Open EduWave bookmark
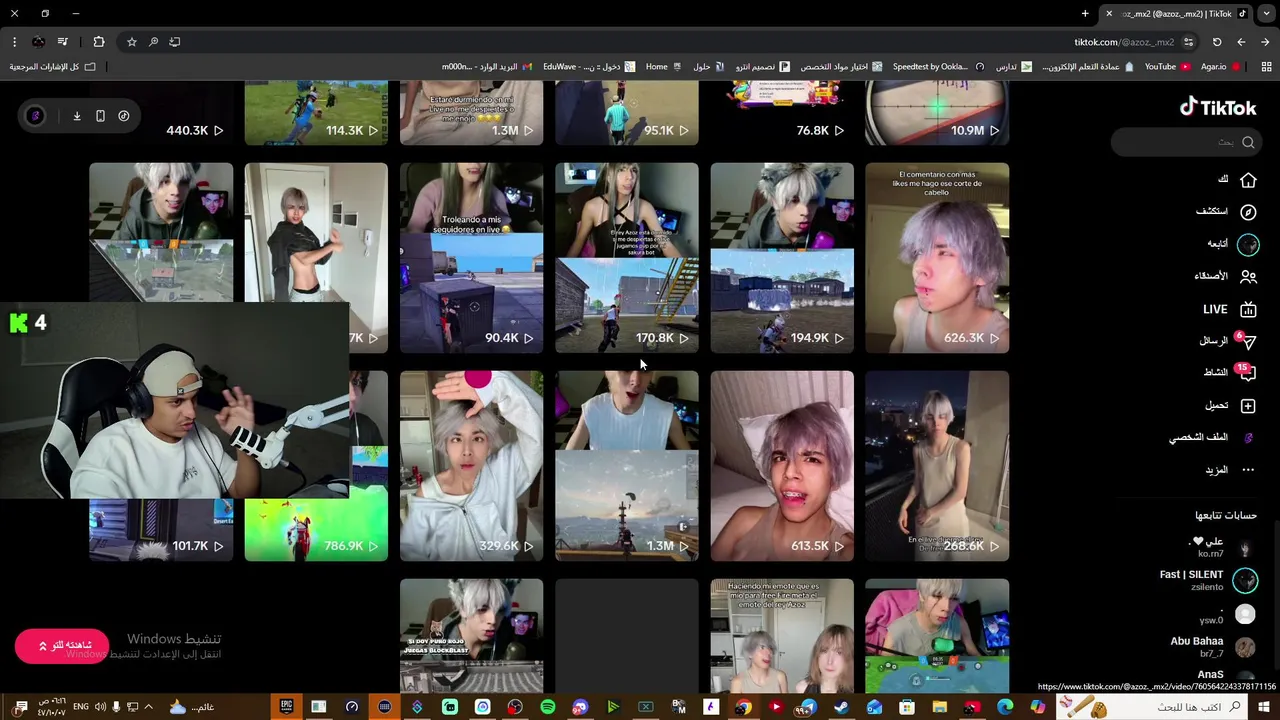Image resolution: width=1280 pixels, height=720 pixels. pos(589,67)
